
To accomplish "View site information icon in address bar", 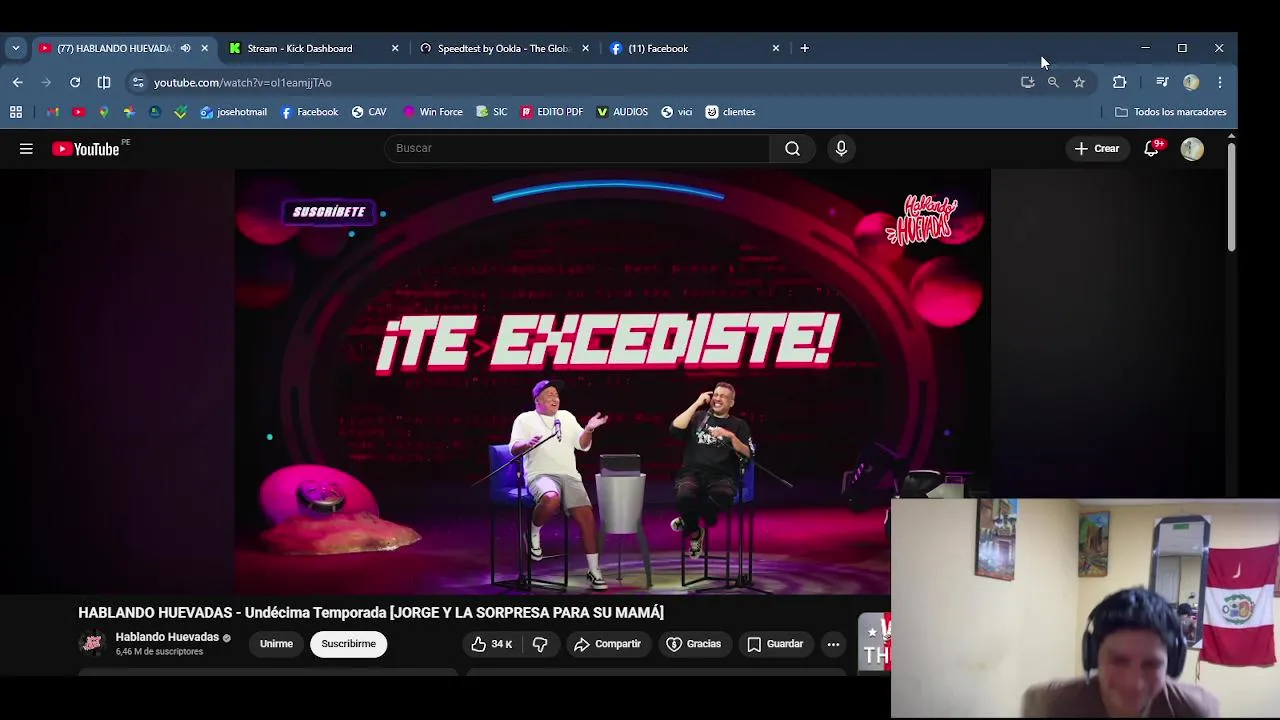I will 138,82.
